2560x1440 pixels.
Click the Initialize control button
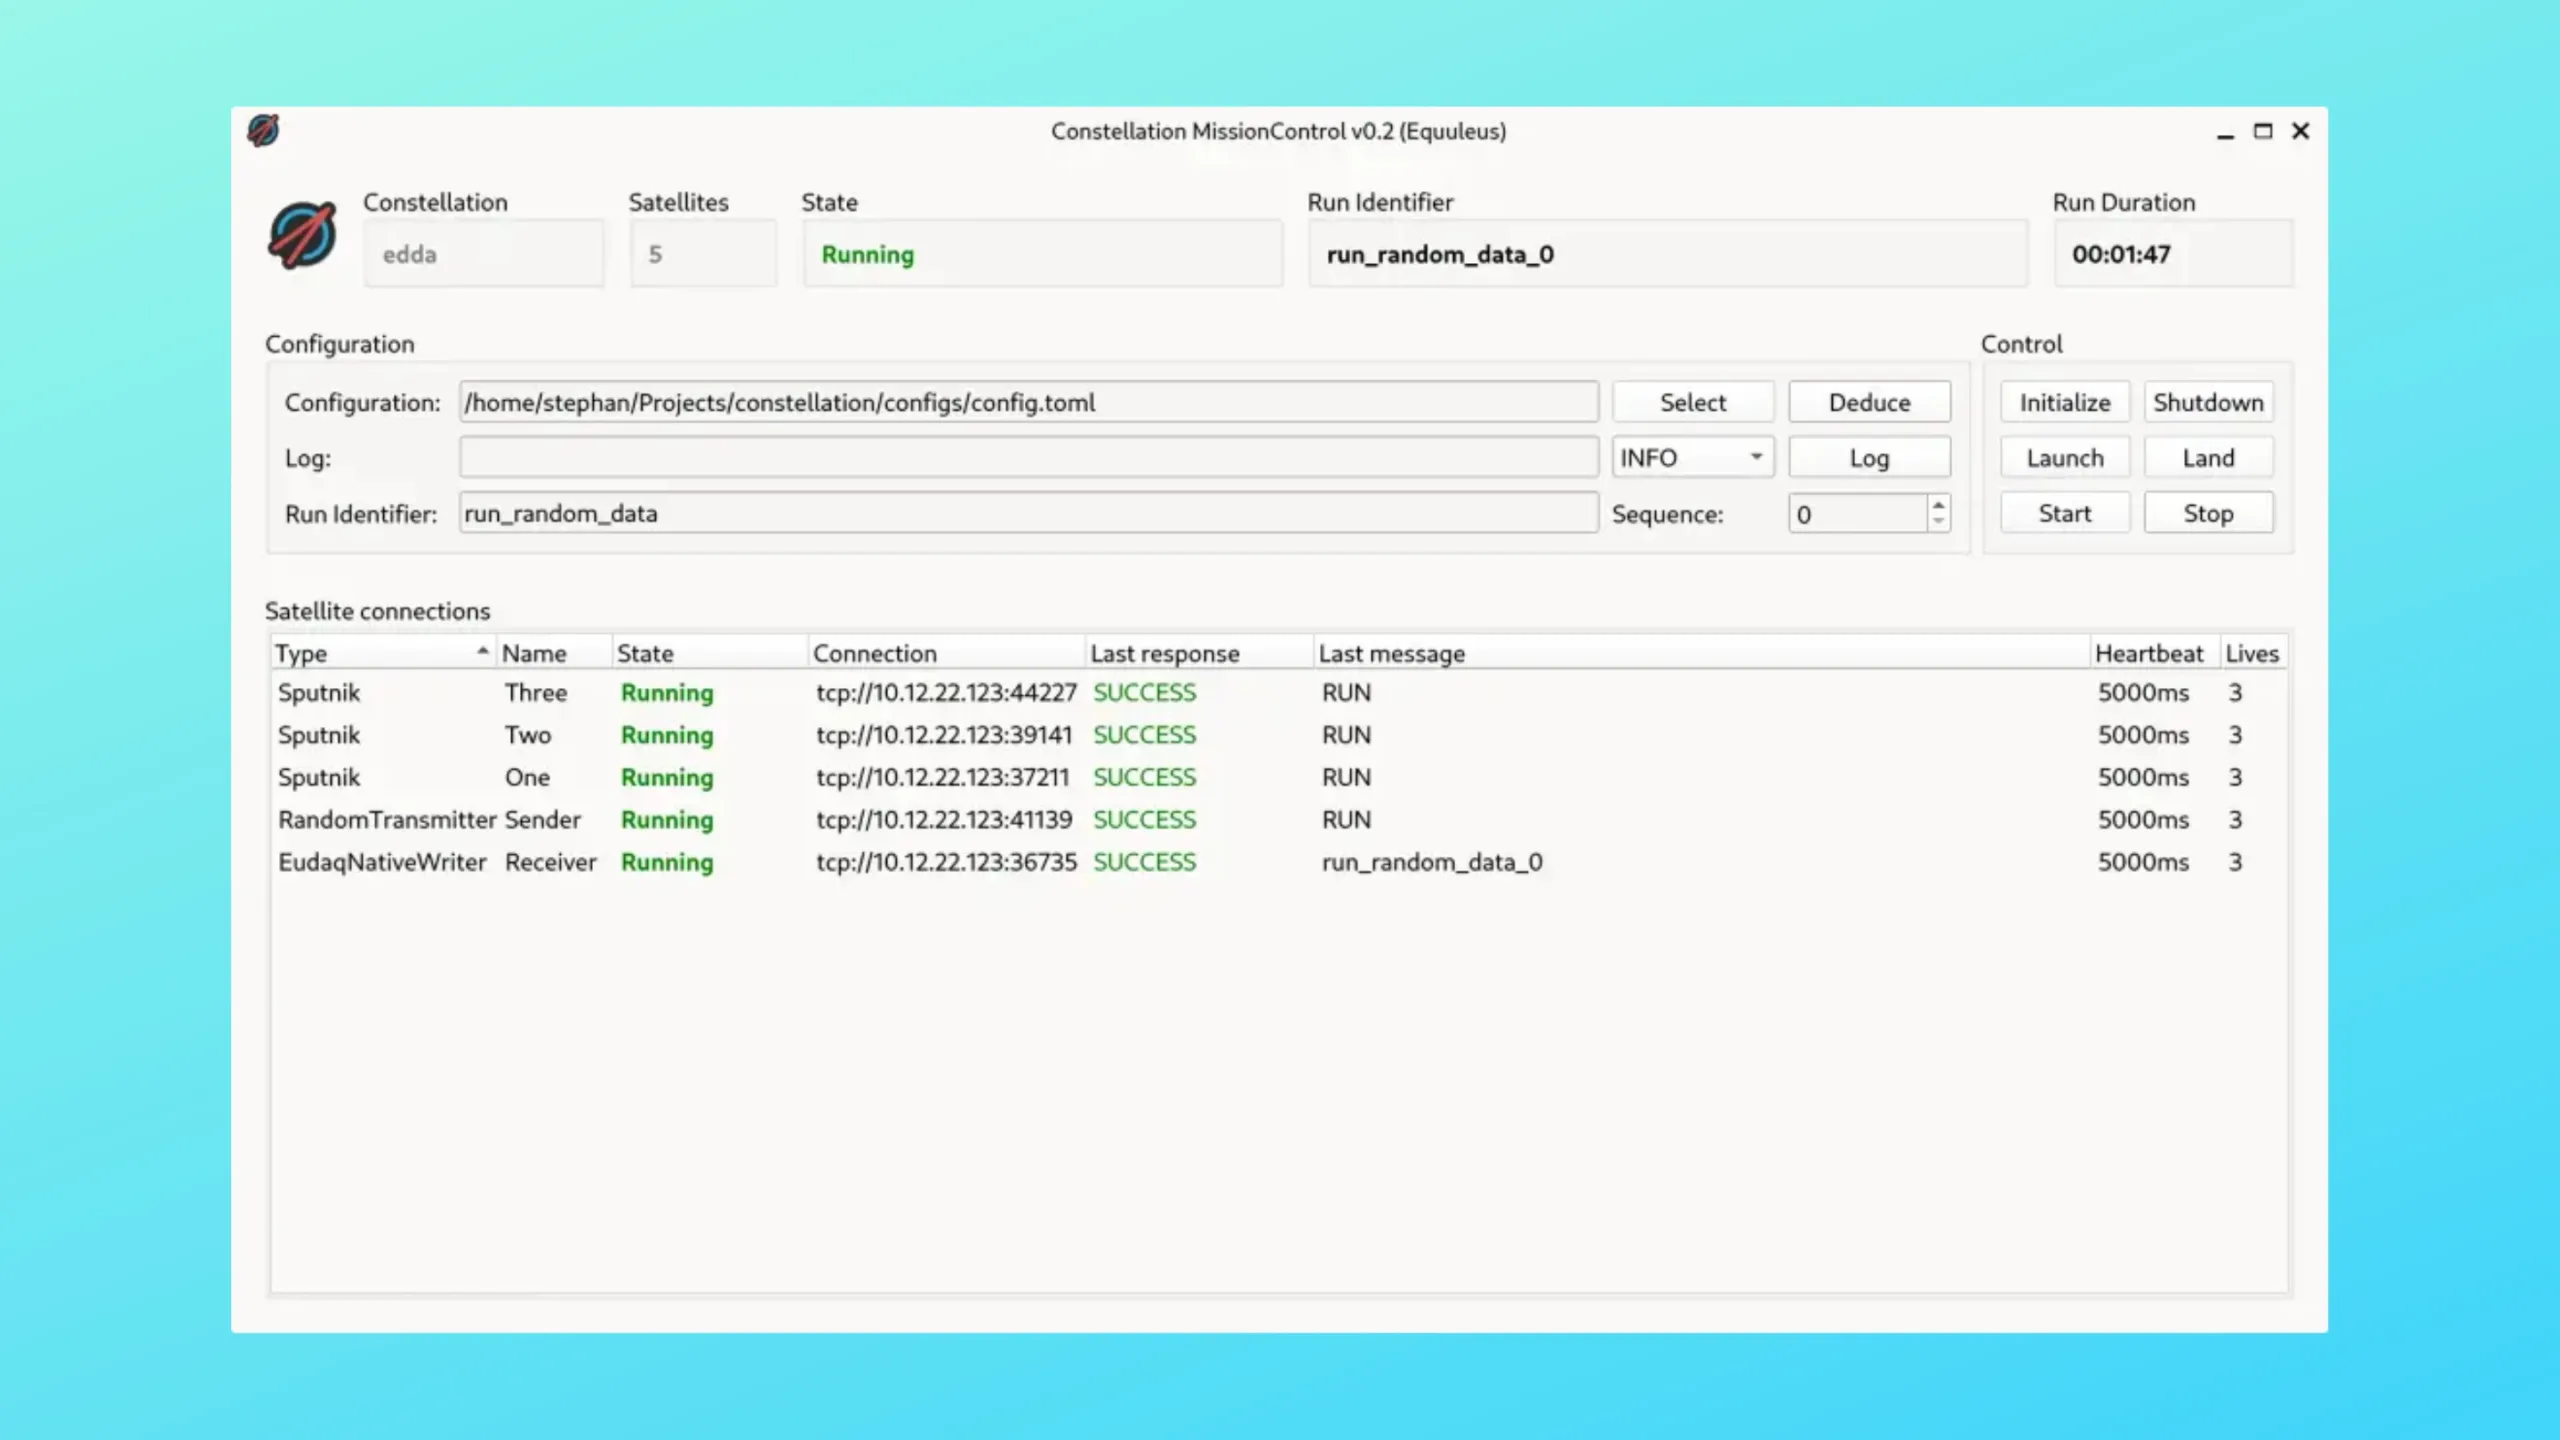pyautogui.click(x=2065, y=402)
